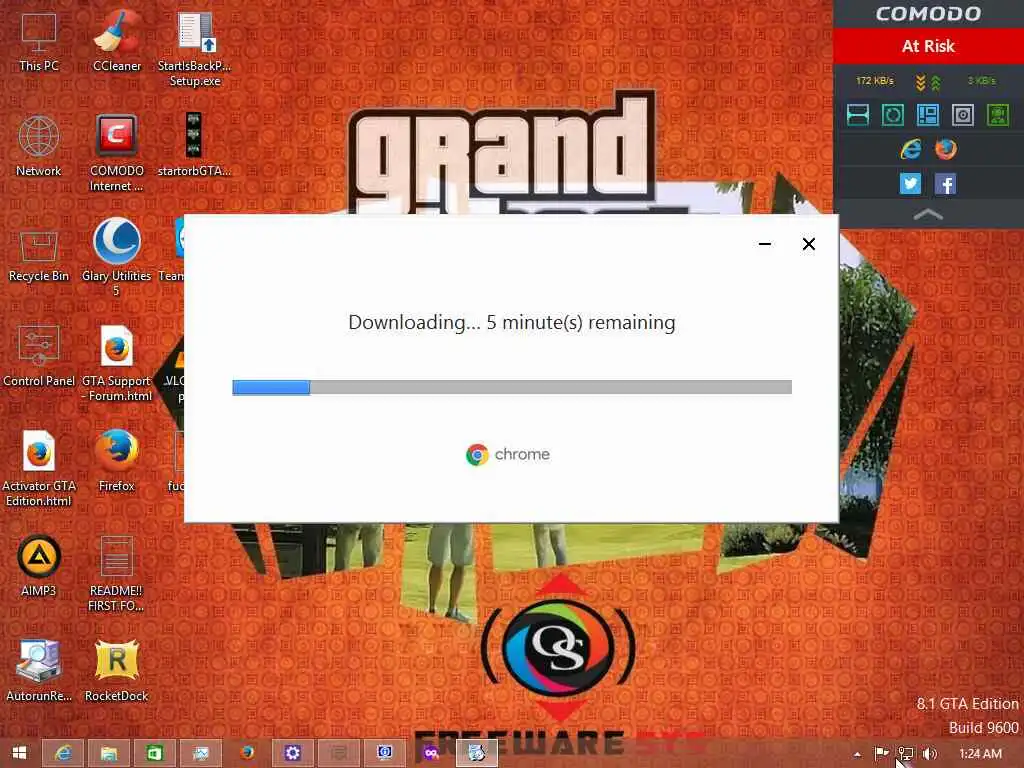Screen dimensions: 1024x768
Task: Open network icon in system tray
Action: 905,753
